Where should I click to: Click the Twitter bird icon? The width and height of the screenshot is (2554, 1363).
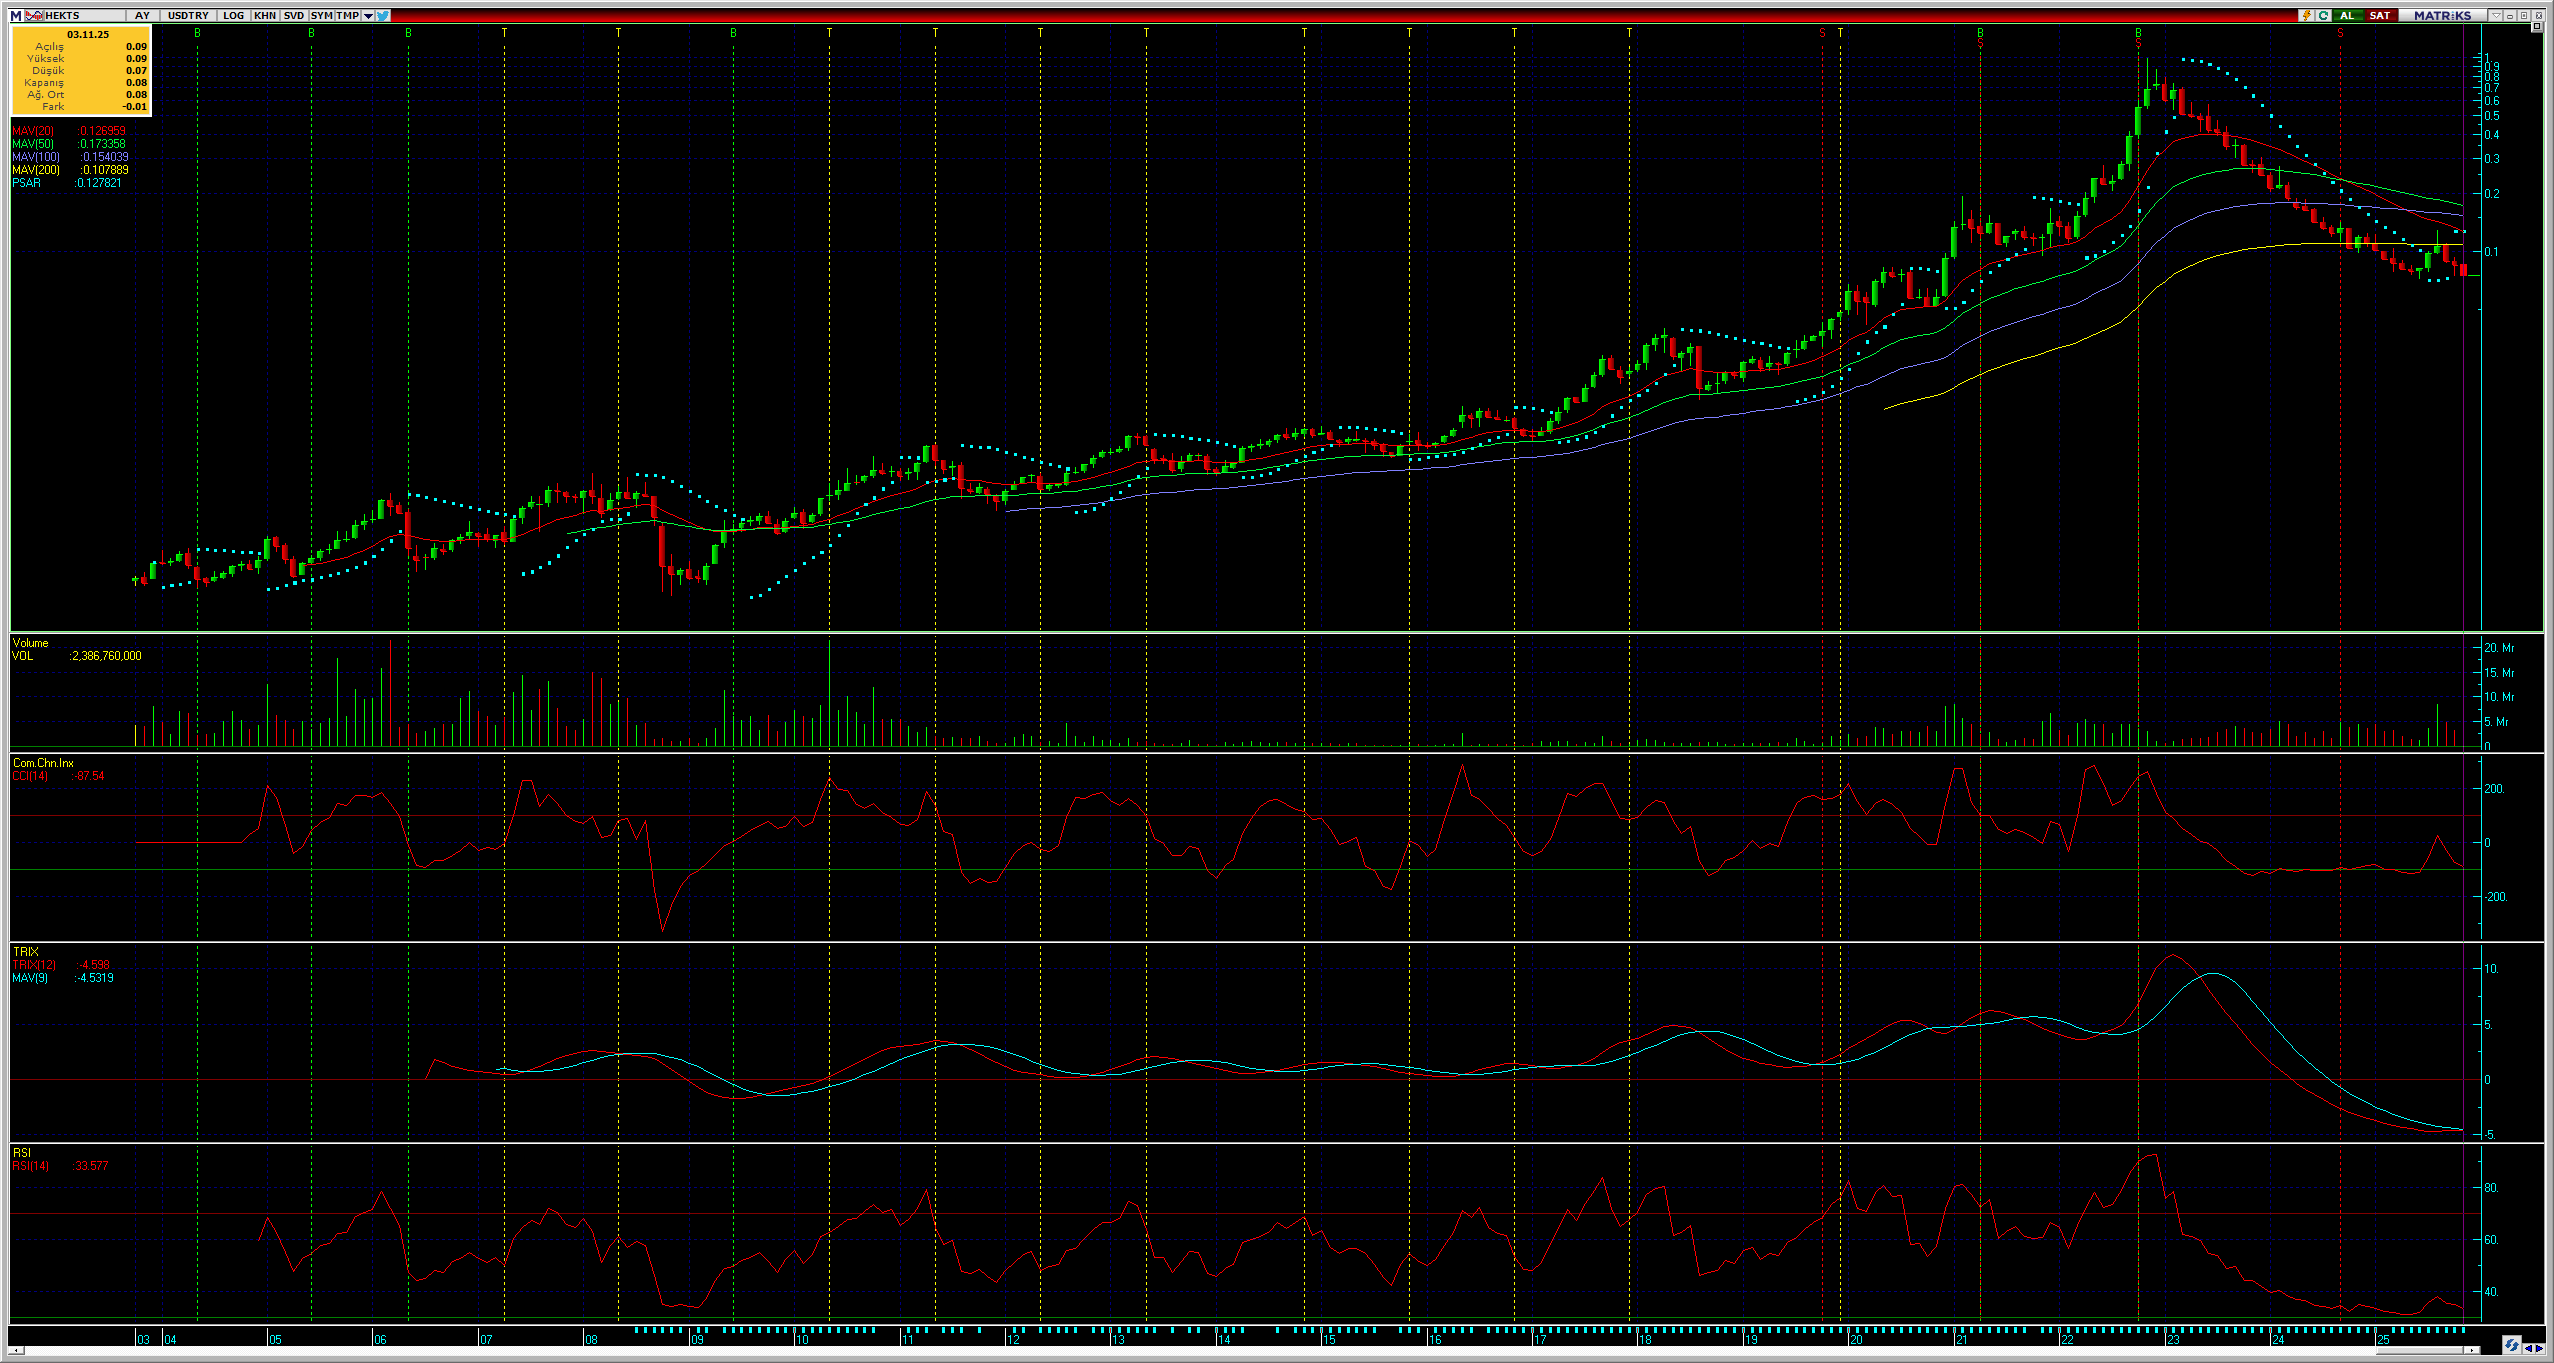pos(383,16)
